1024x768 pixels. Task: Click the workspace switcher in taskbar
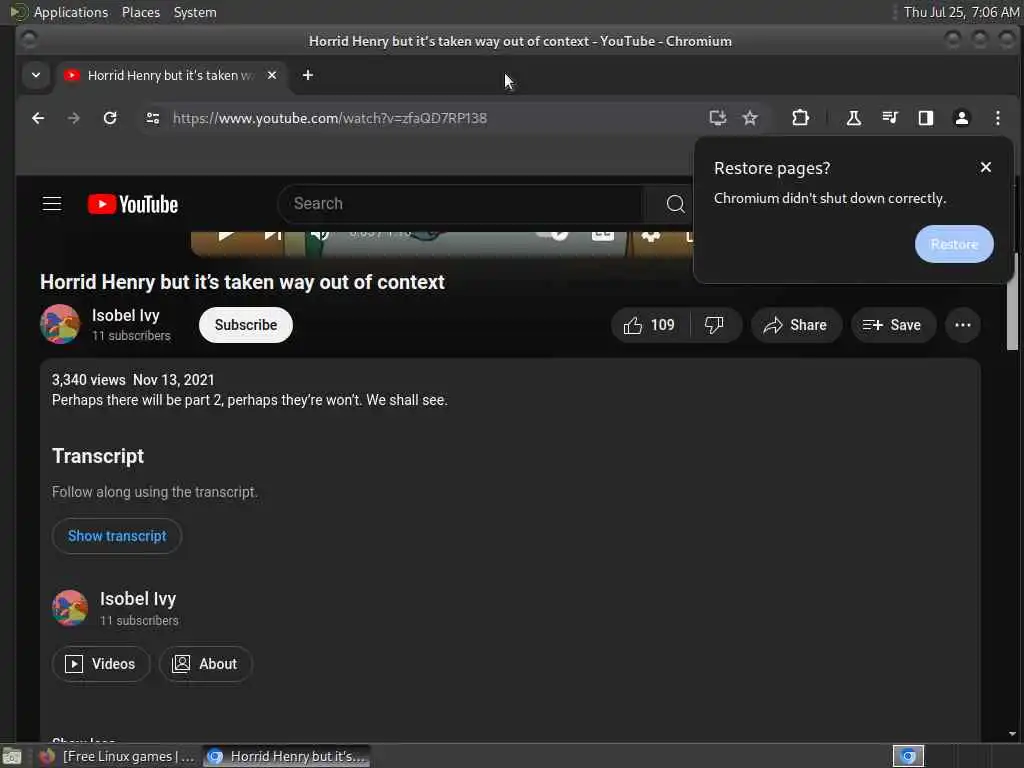908,756
